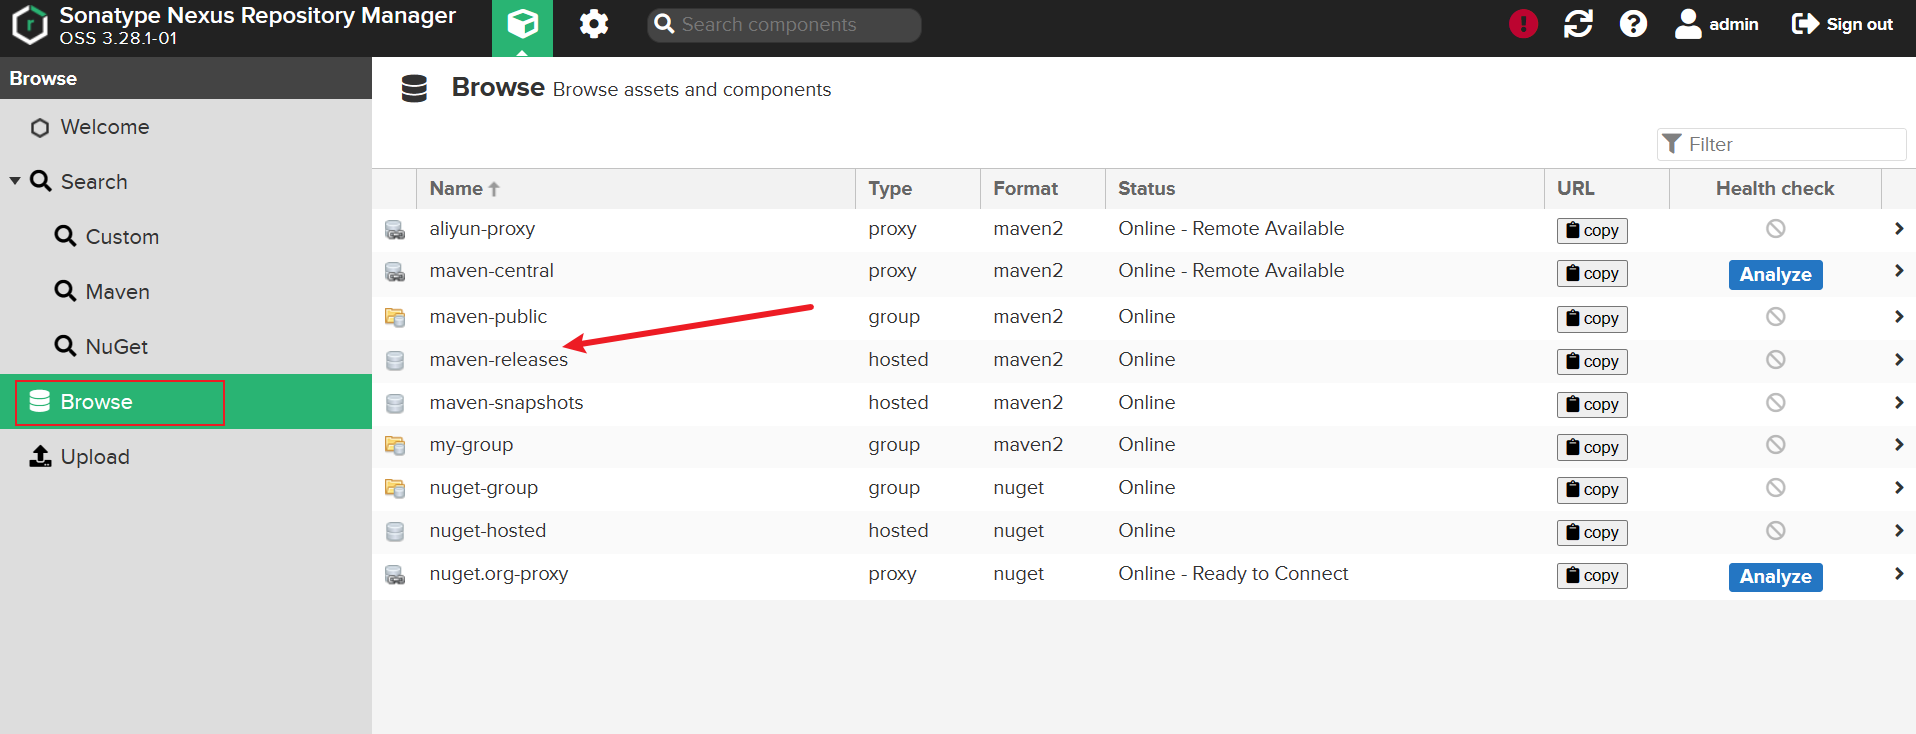Open the Welcome page in sidebar

(104, 127)
